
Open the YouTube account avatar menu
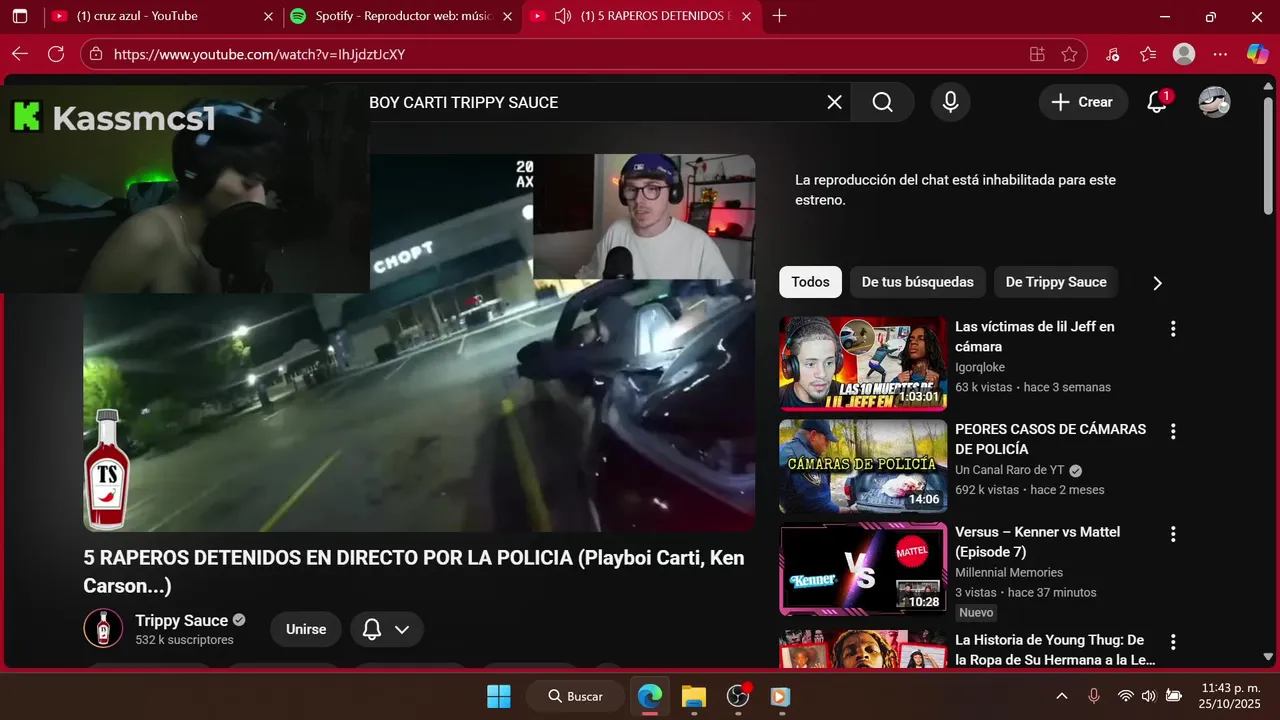click(1214, 102)
